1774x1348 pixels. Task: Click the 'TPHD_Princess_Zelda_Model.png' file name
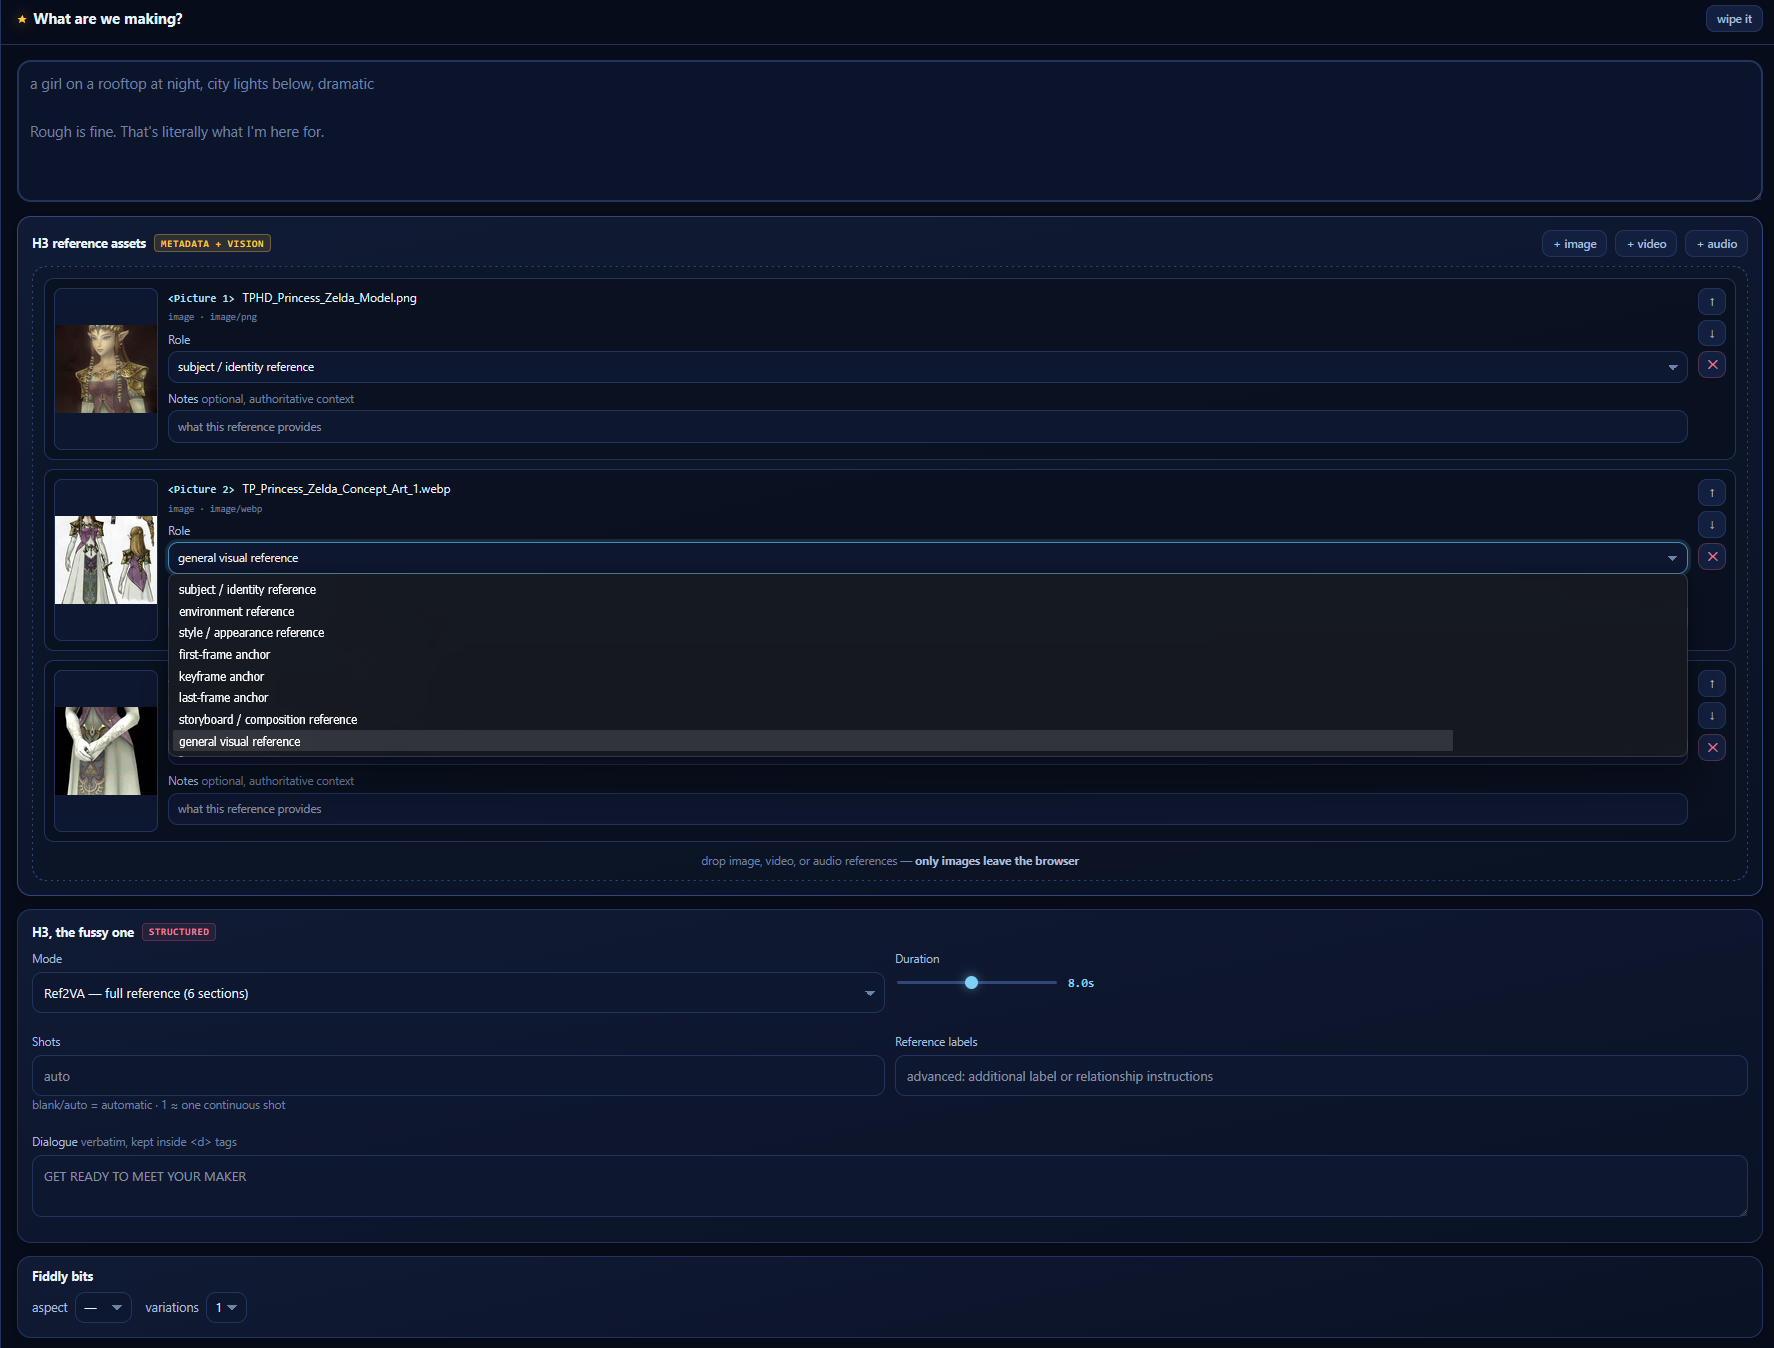point(329,298)
